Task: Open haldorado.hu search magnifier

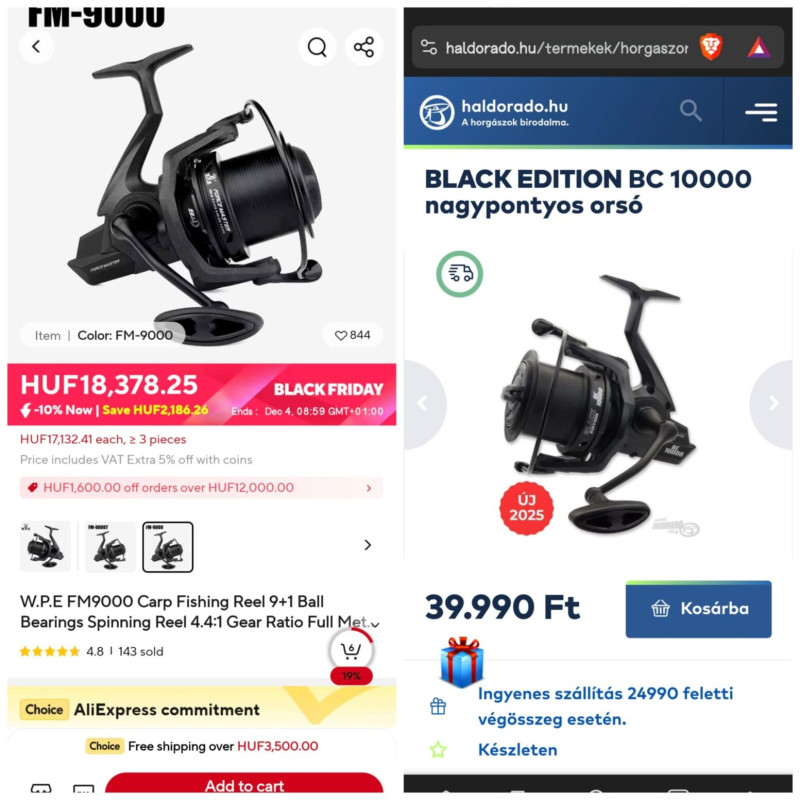Action: (690, 110)
